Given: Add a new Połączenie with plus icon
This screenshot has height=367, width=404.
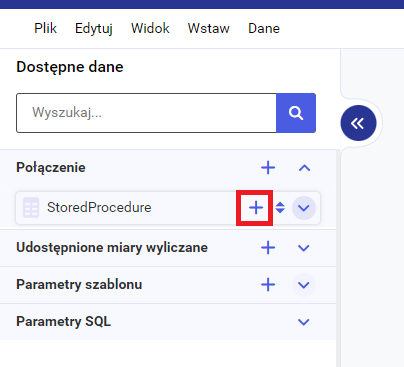Looking at the screenshot, I should 268,168.
